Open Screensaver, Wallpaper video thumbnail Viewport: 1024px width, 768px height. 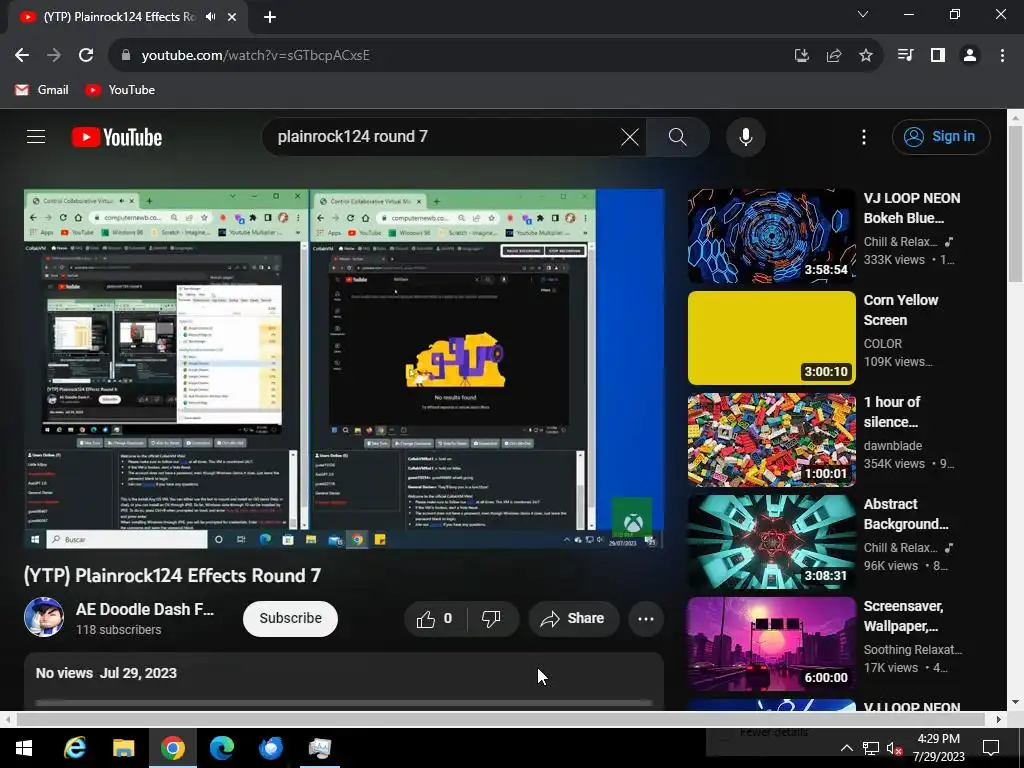click(771, 644)
